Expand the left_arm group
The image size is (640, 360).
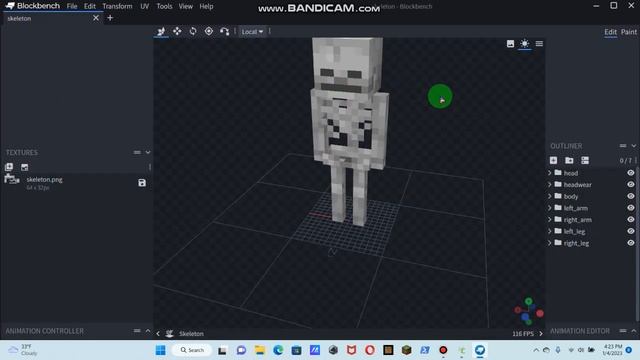click(x=550, y=208)
